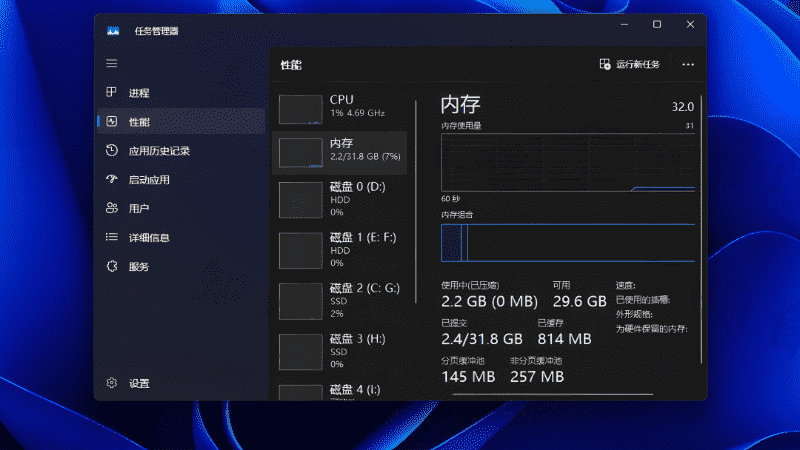Select 磁盘 0 (D:) HDD entry
800x450 pixels.
tap(340, 199)
